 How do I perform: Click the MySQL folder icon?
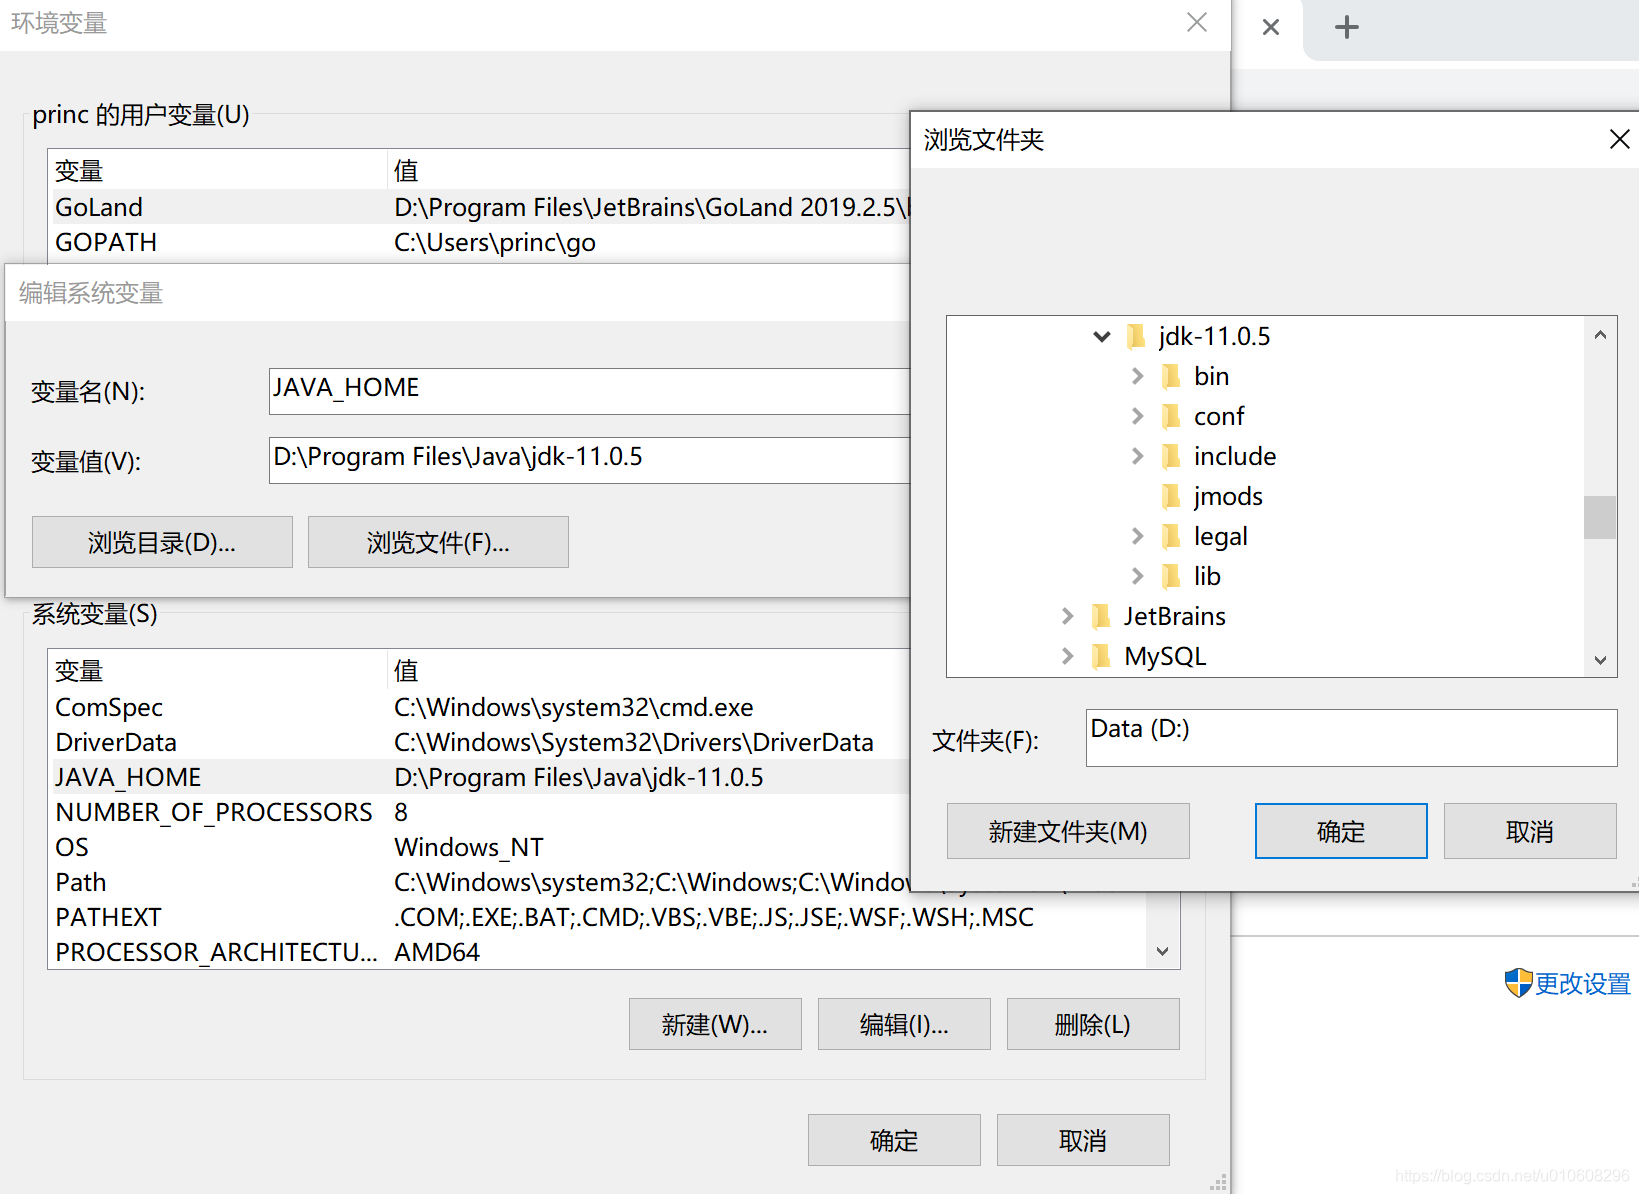(1101, 656)
